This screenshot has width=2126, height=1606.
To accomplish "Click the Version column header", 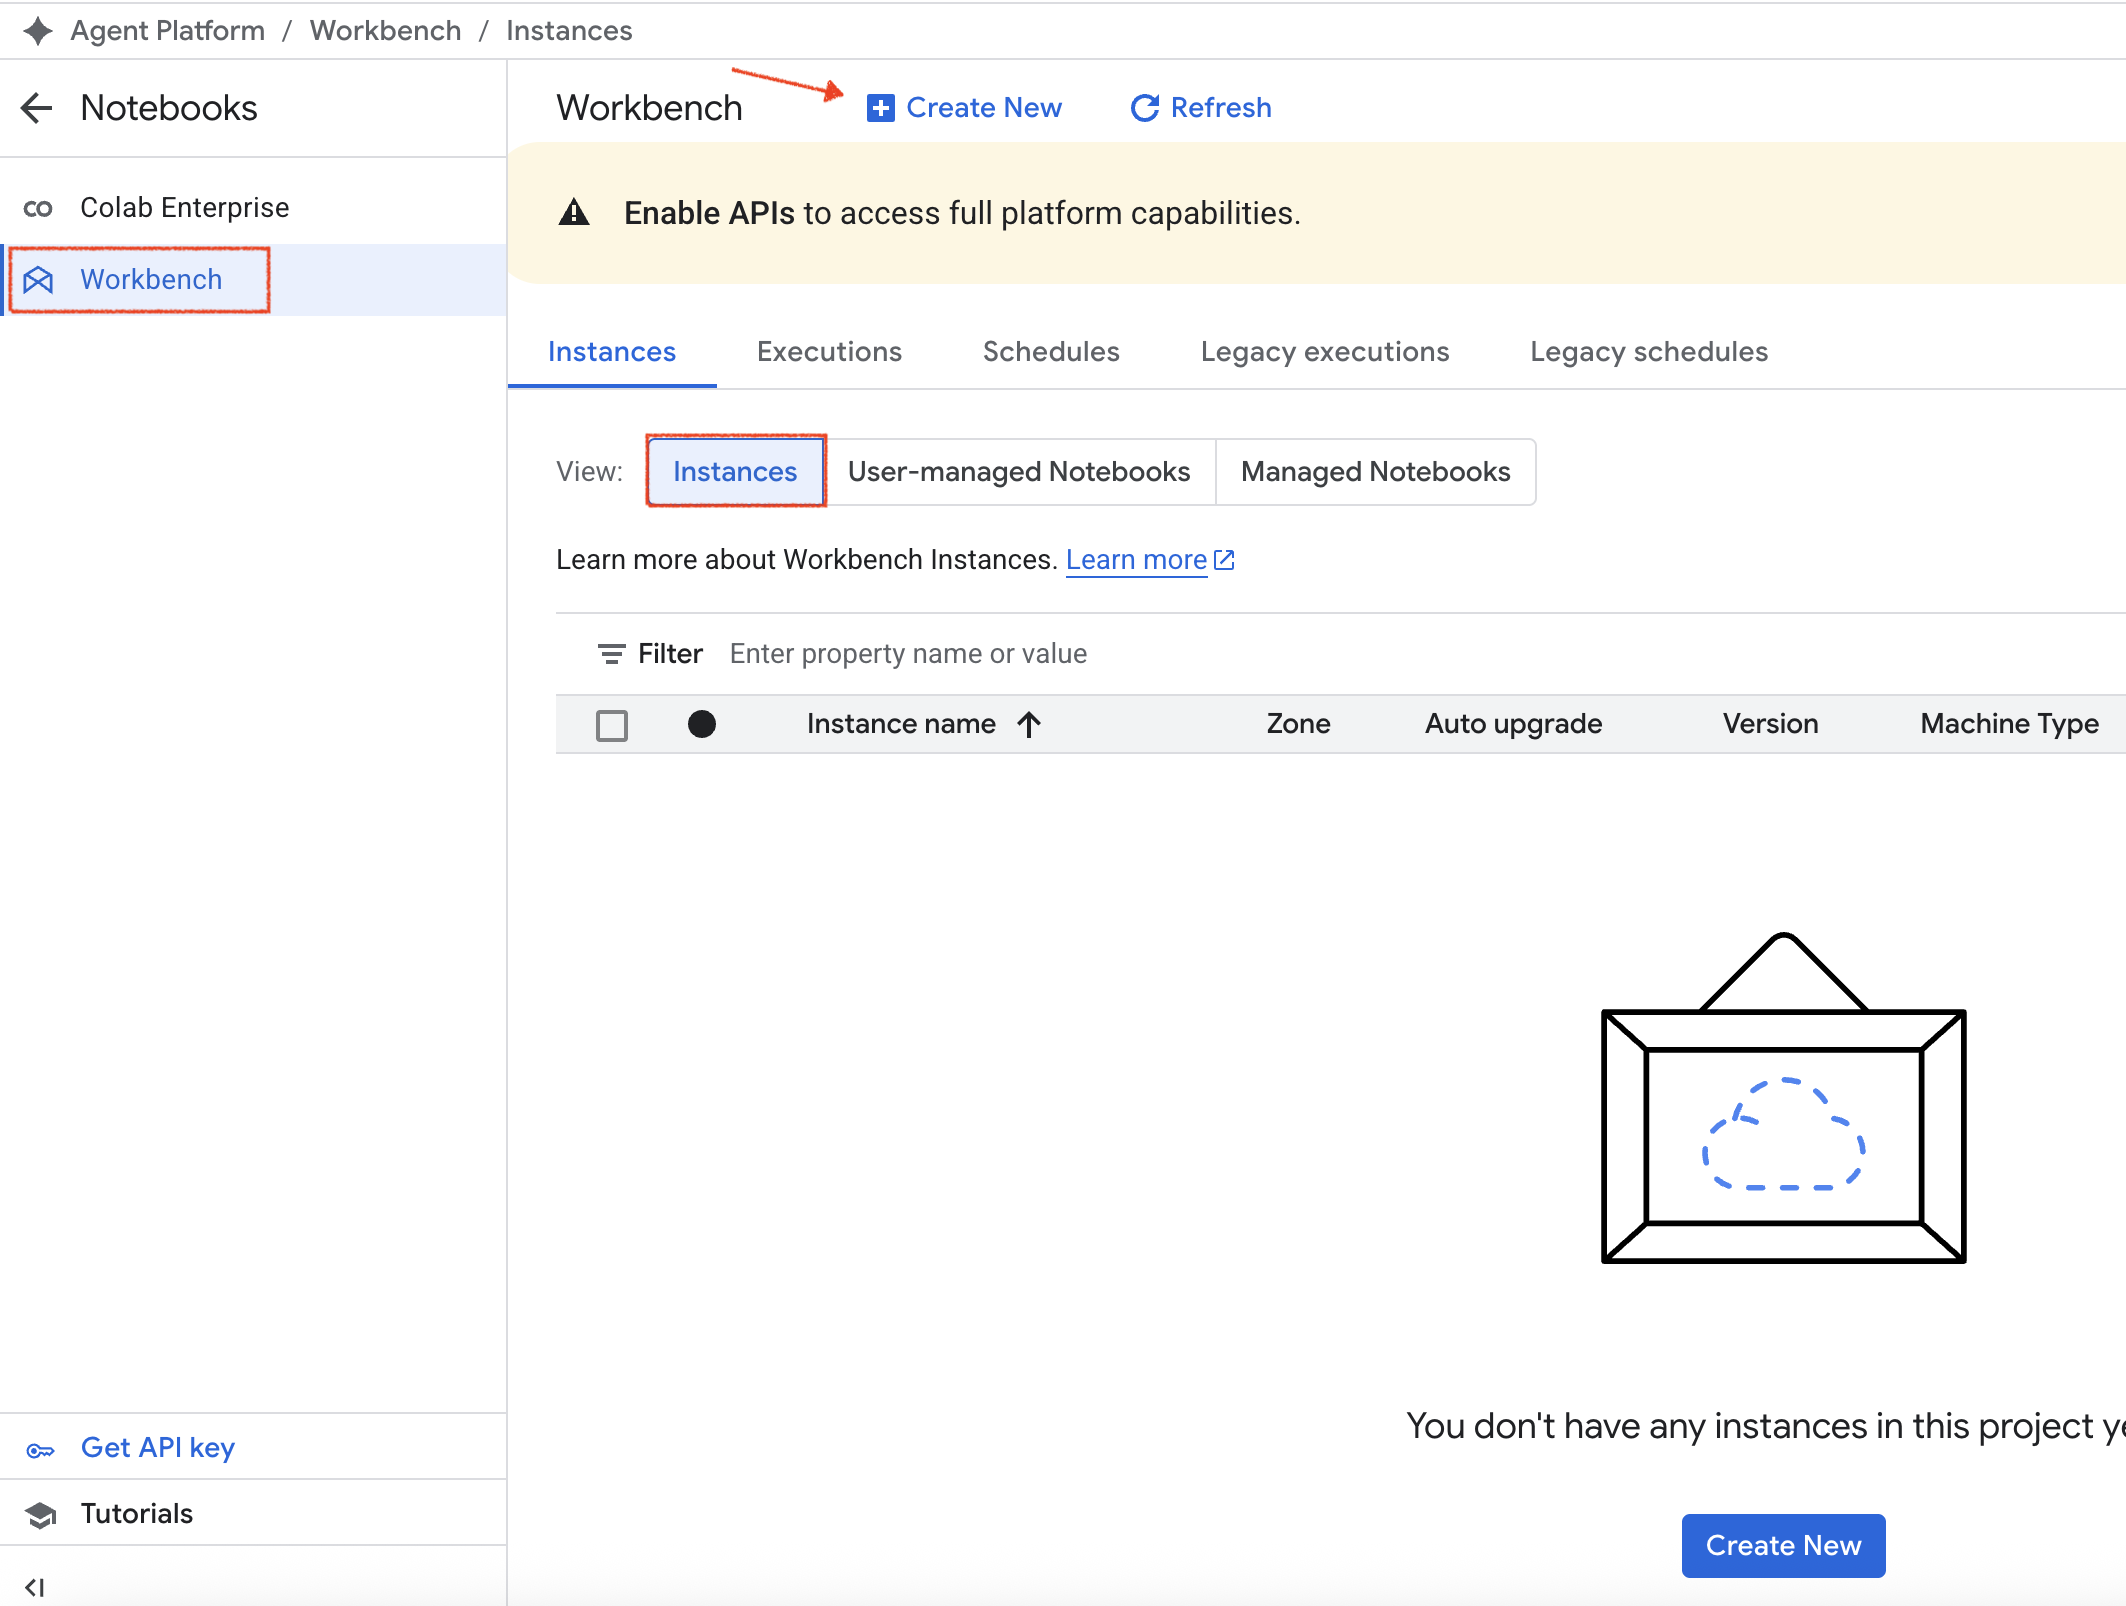I will point(1770,724).
